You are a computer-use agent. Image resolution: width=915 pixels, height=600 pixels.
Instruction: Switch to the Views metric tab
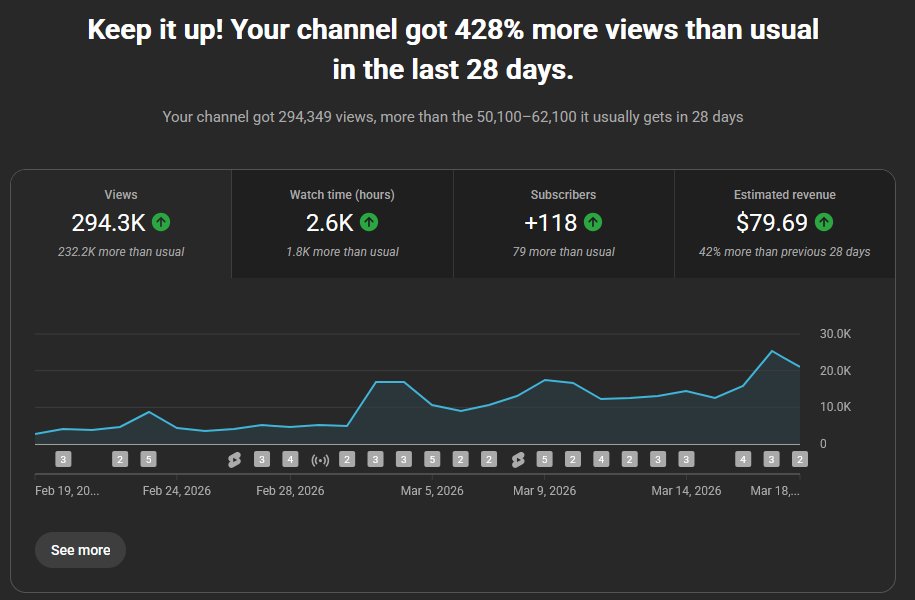coord(121,224)
